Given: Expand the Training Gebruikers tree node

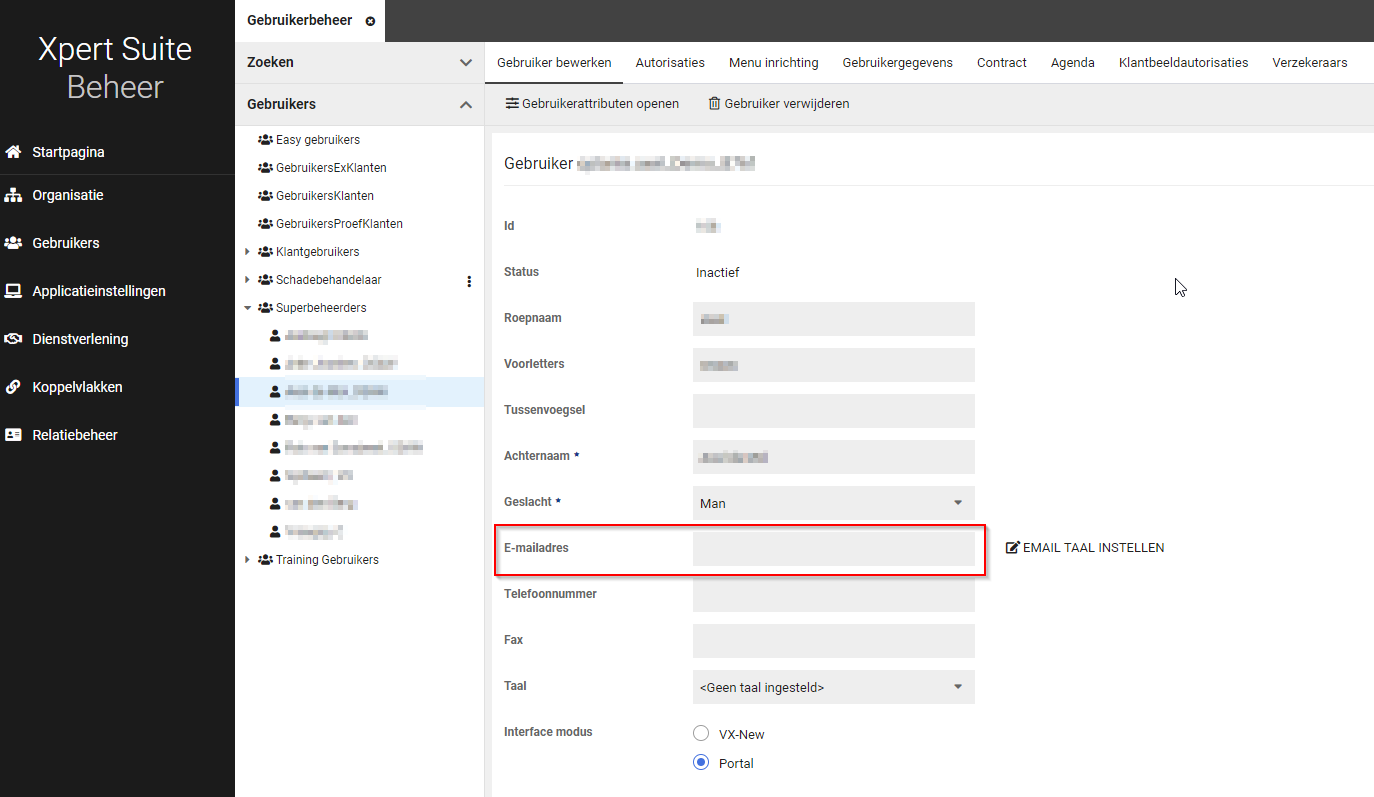Looking at the screenshot, I should point(248,560).
